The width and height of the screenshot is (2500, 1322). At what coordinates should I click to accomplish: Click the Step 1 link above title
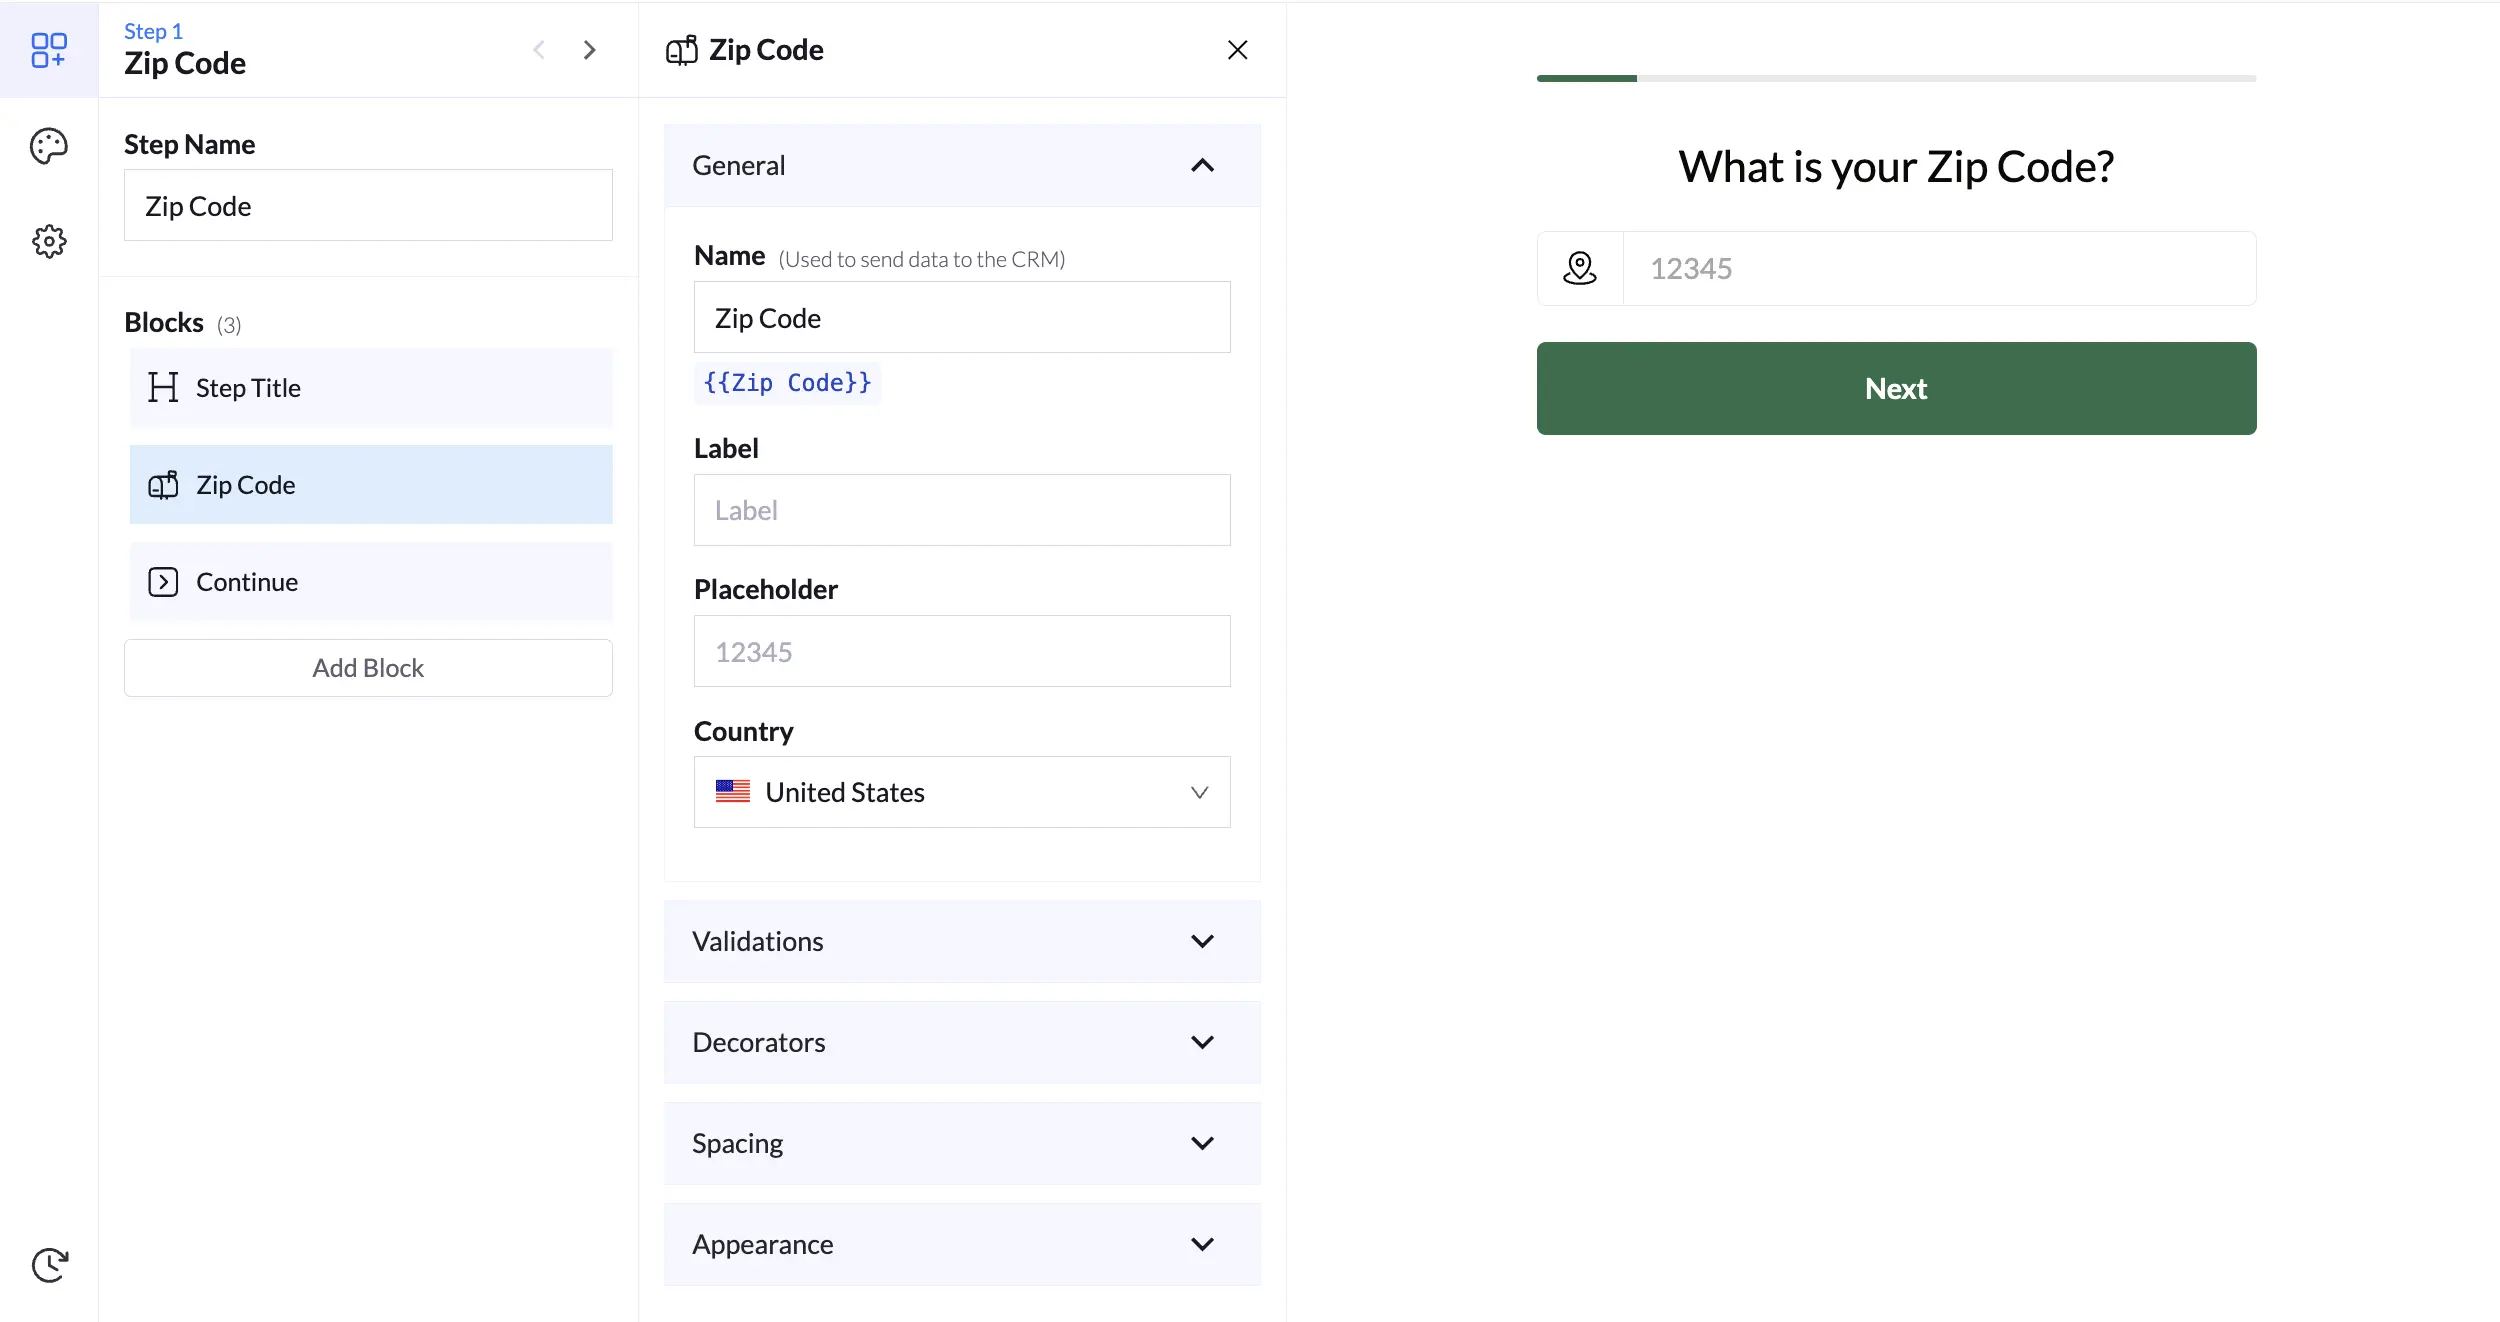click(x=153, y=31)
